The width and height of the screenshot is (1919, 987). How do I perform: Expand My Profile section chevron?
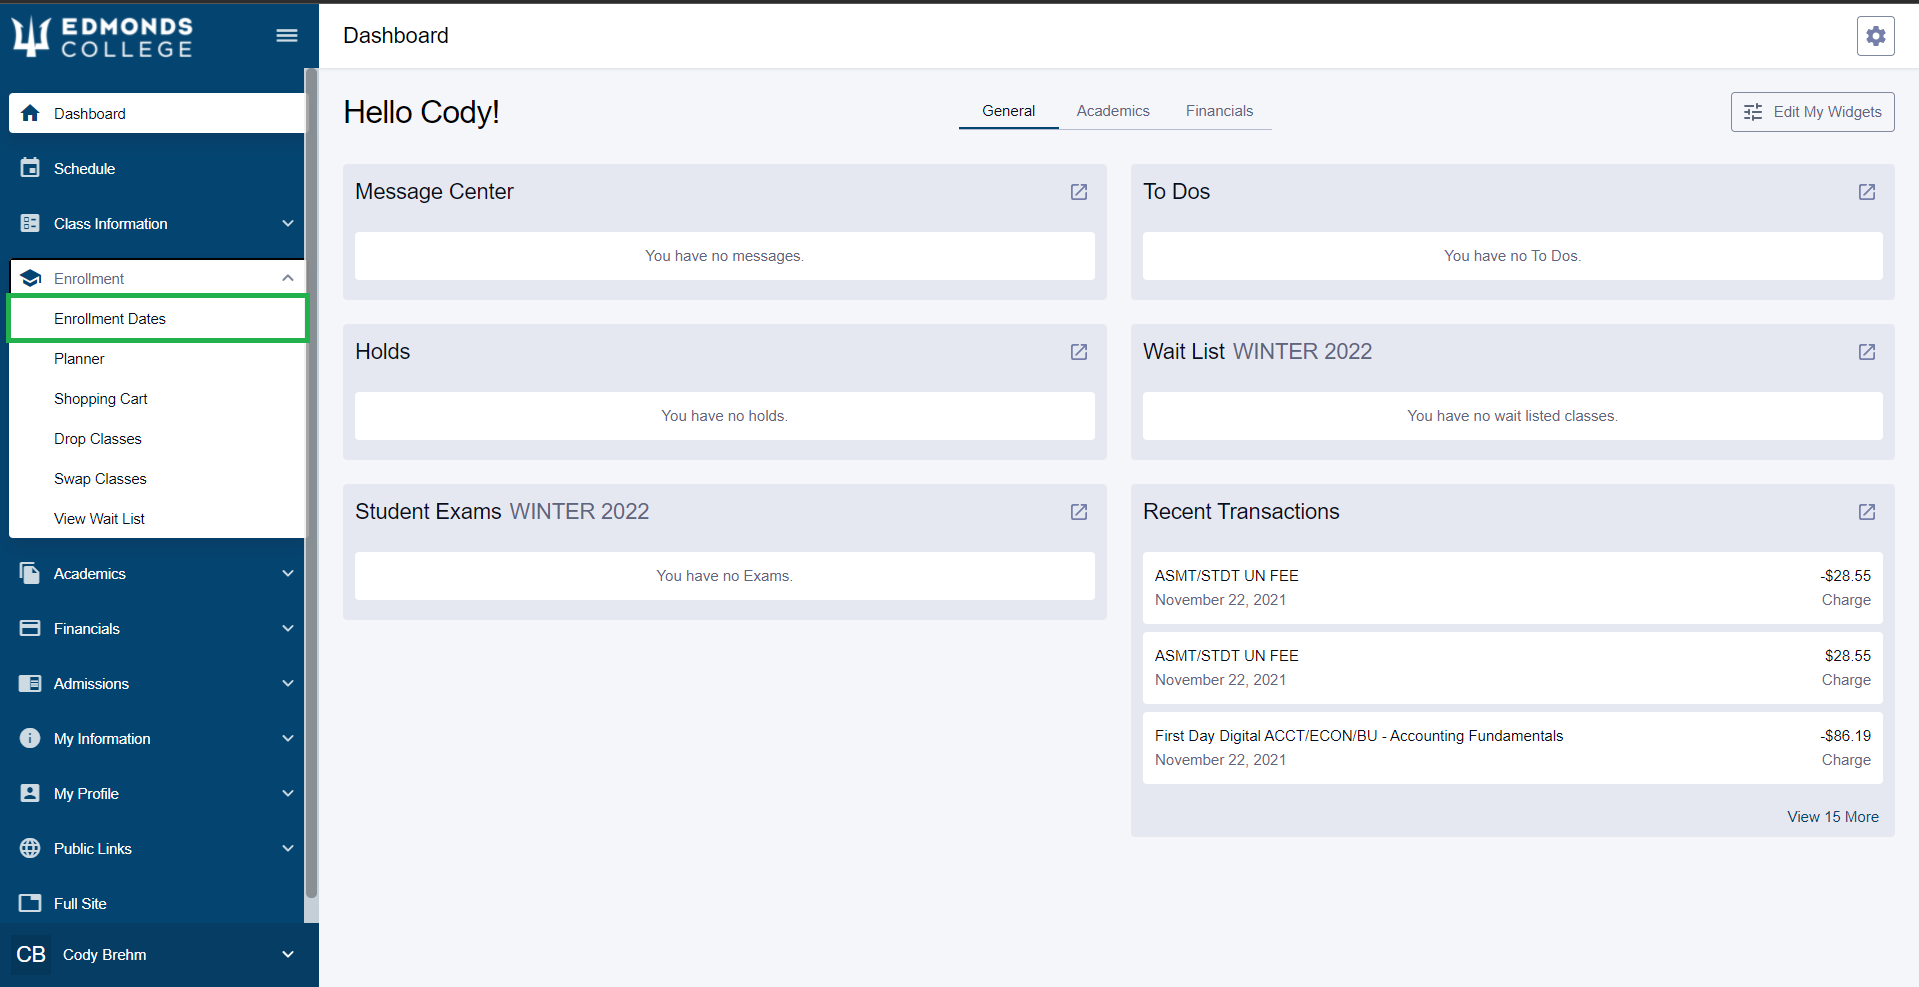click(x=288, y=793)
